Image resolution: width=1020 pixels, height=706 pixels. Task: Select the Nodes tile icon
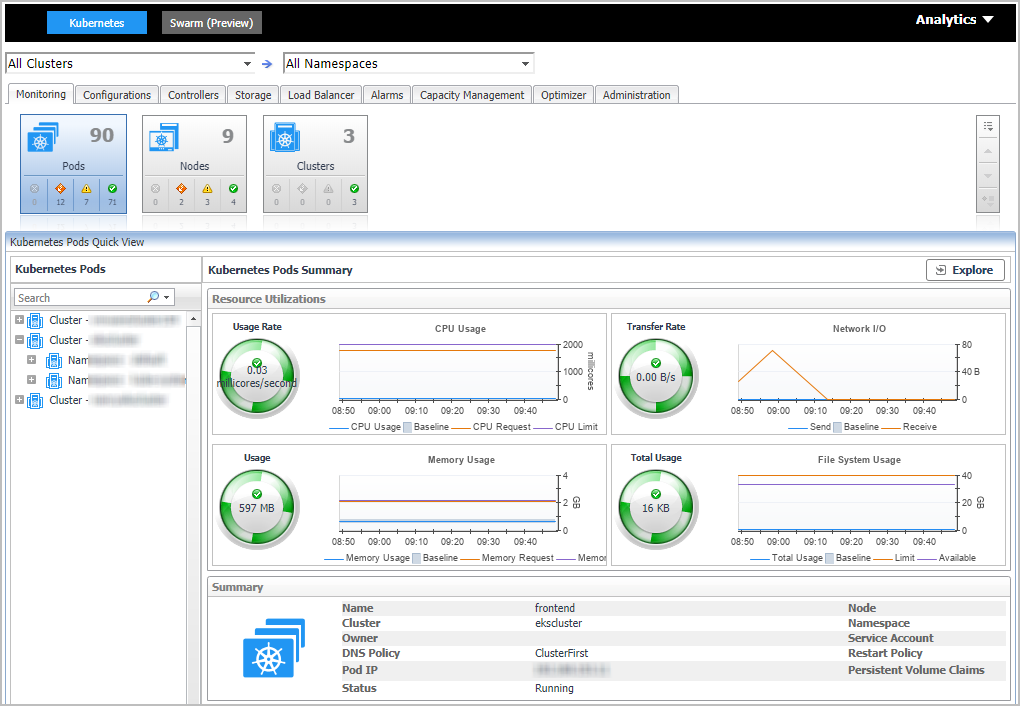click(x=163, y=138)
